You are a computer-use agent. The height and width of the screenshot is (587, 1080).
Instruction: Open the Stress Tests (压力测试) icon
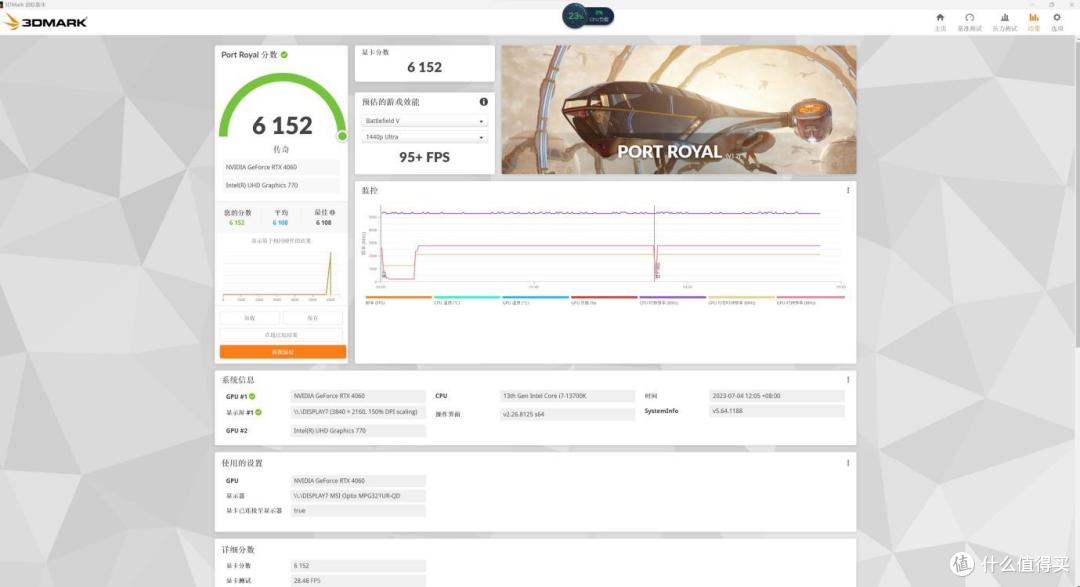coord(1004,21)
